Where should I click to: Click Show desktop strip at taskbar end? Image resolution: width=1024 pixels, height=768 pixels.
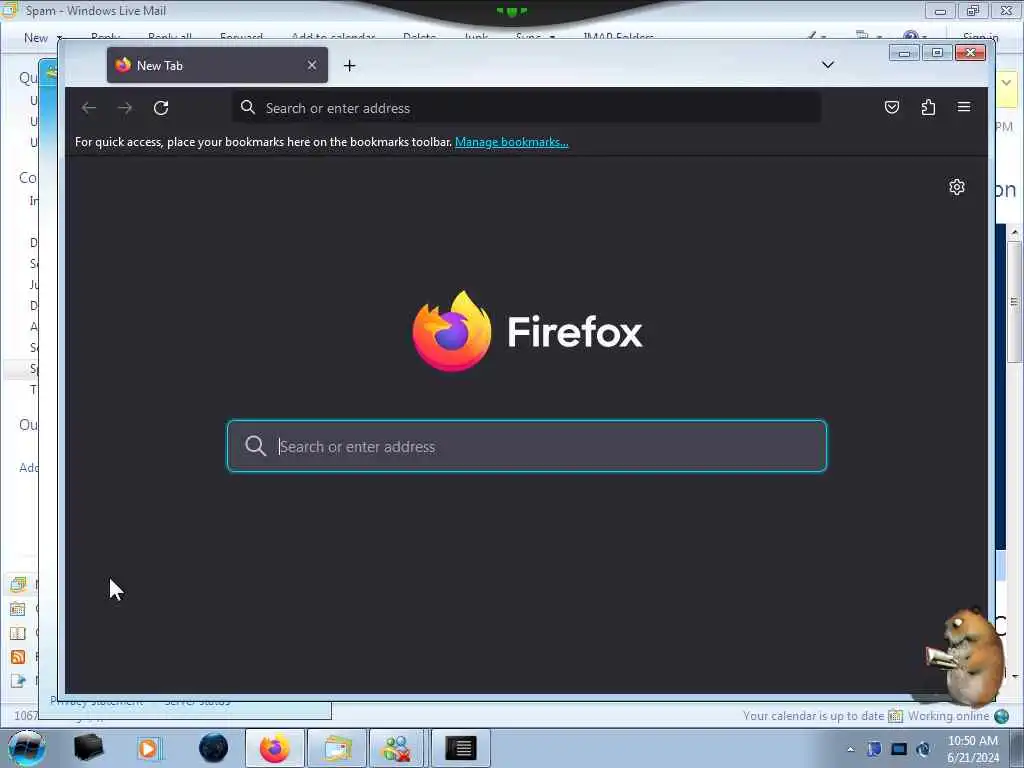(1017, 748)
